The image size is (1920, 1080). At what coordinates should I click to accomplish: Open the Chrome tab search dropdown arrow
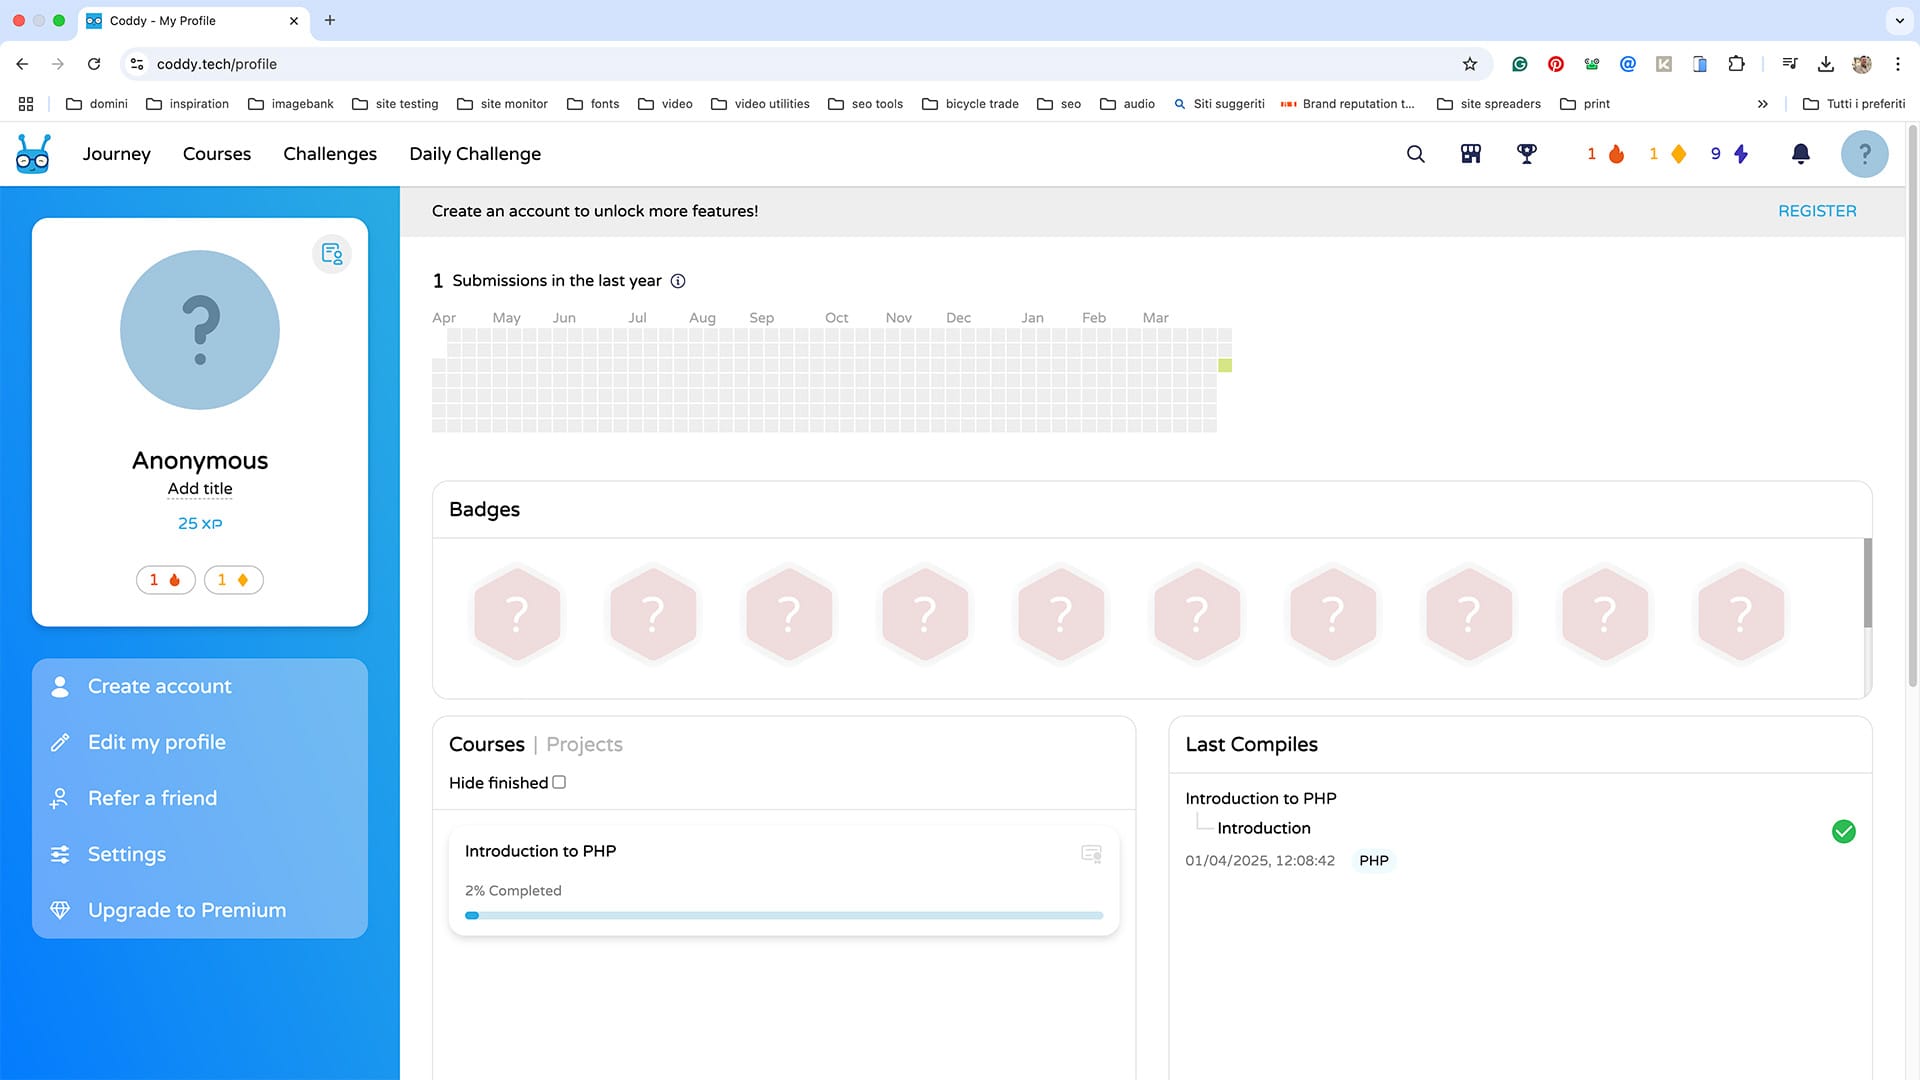(1899, 20)
